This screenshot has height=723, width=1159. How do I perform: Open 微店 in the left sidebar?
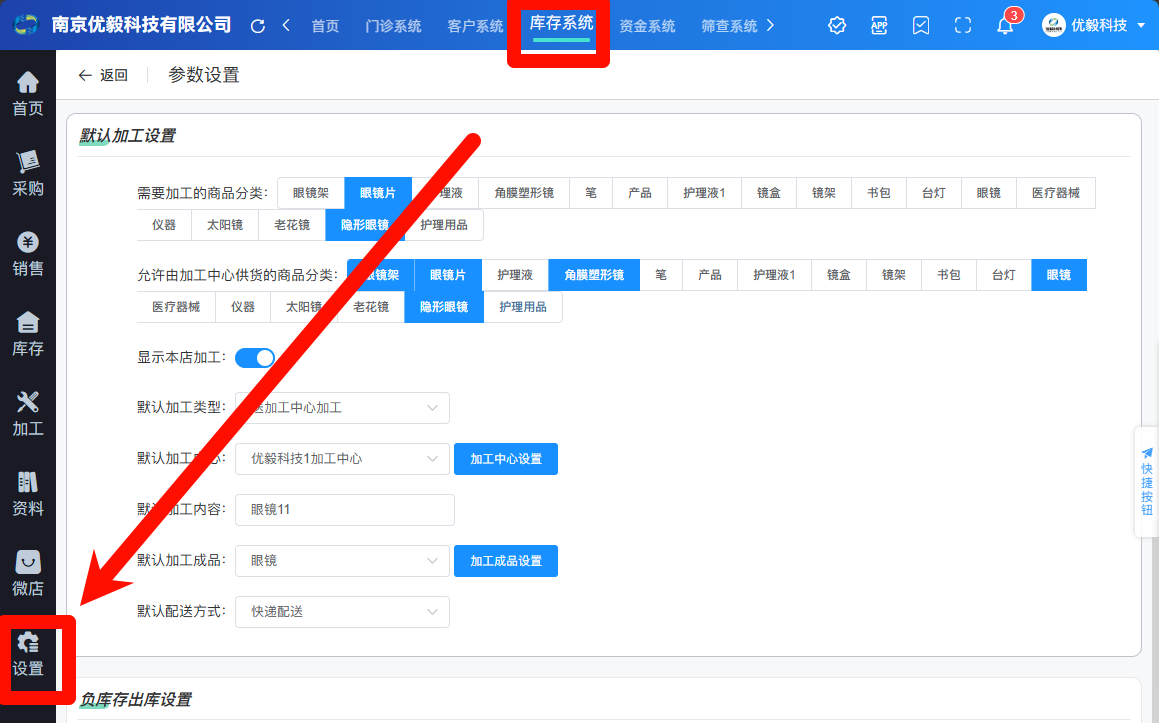click(28, 573)
